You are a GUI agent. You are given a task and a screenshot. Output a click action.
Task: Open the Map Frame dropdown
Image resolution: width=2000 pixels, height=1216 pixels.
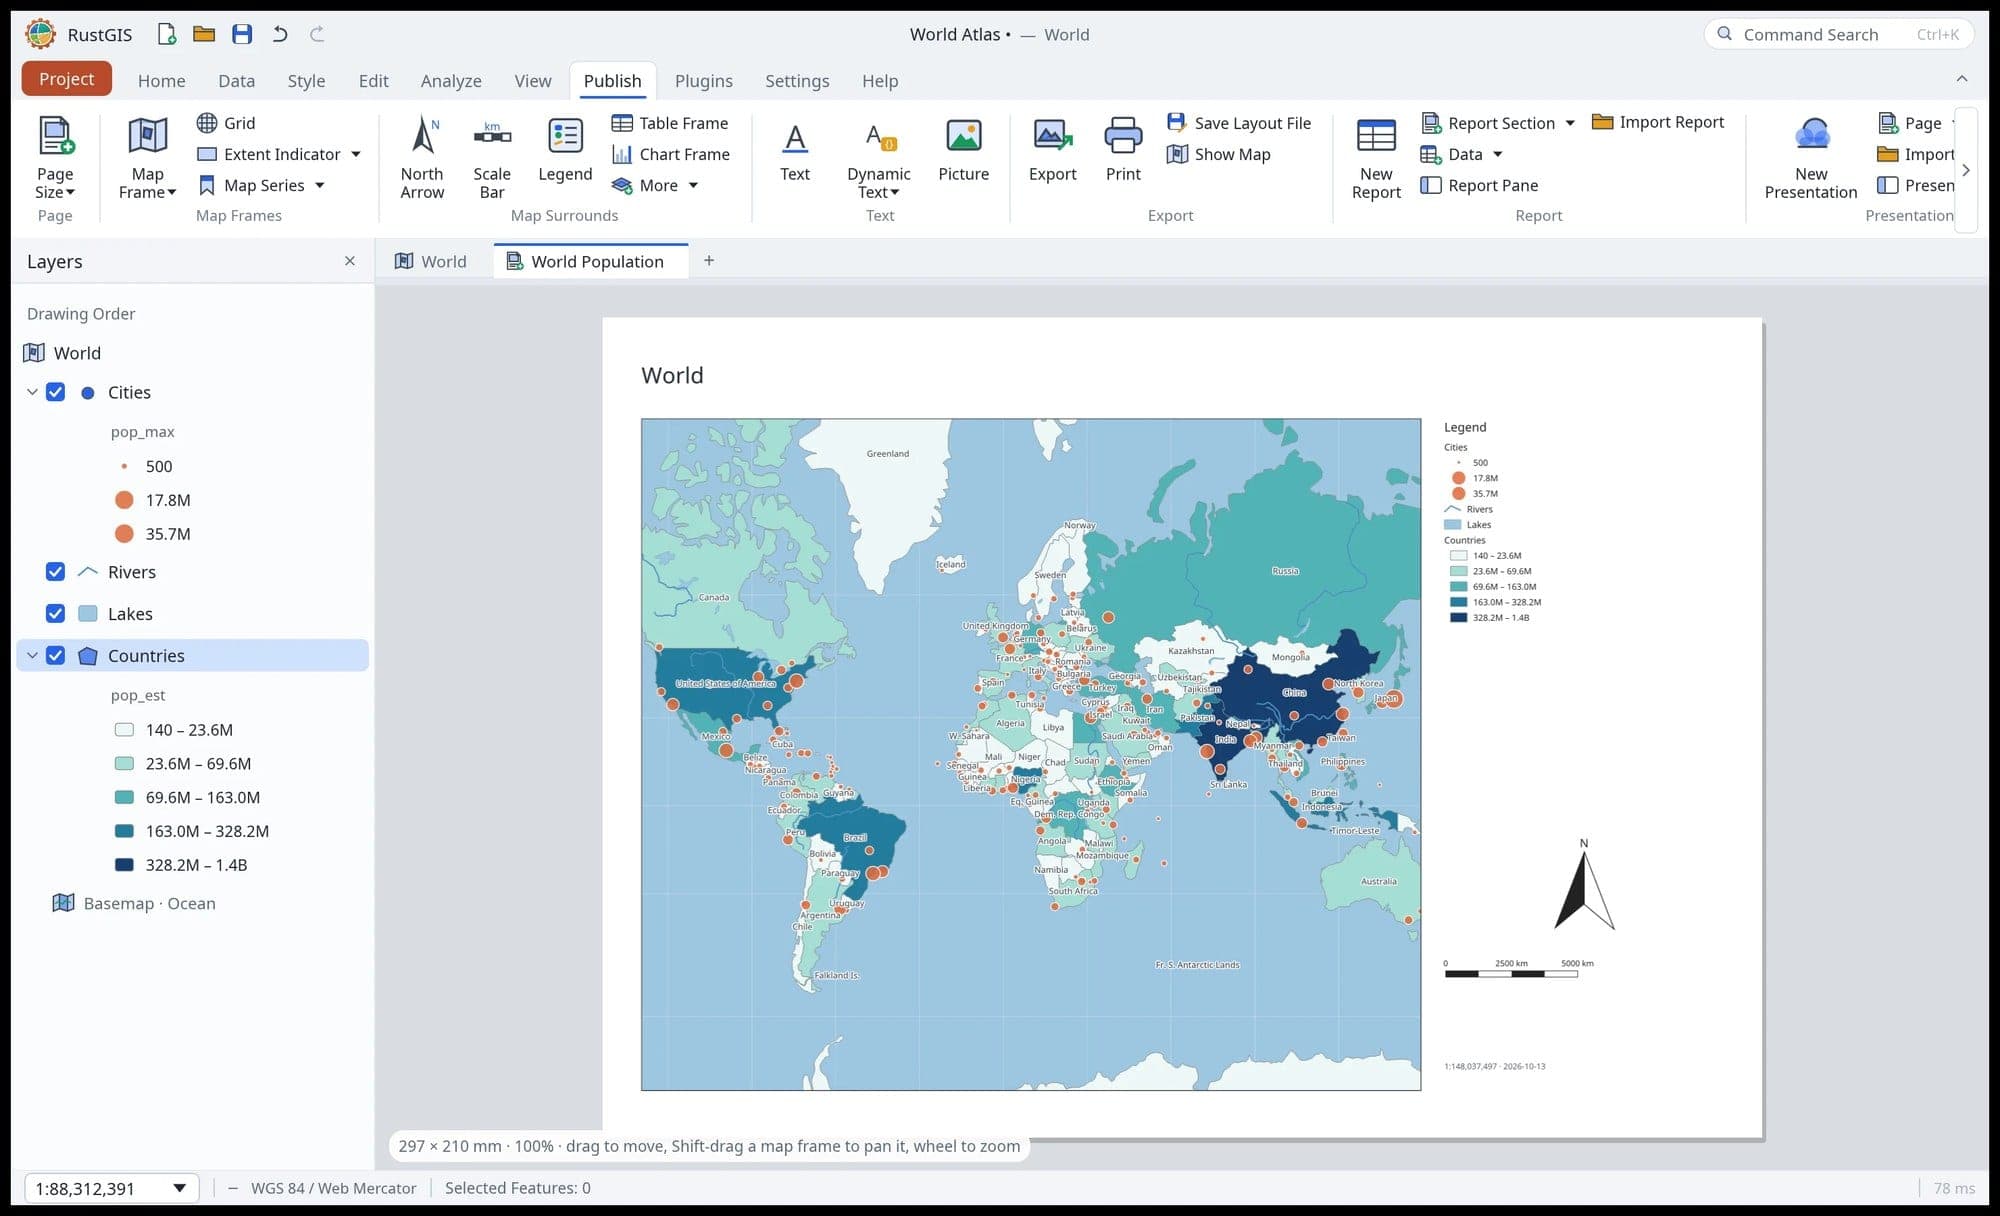point(147,158)
